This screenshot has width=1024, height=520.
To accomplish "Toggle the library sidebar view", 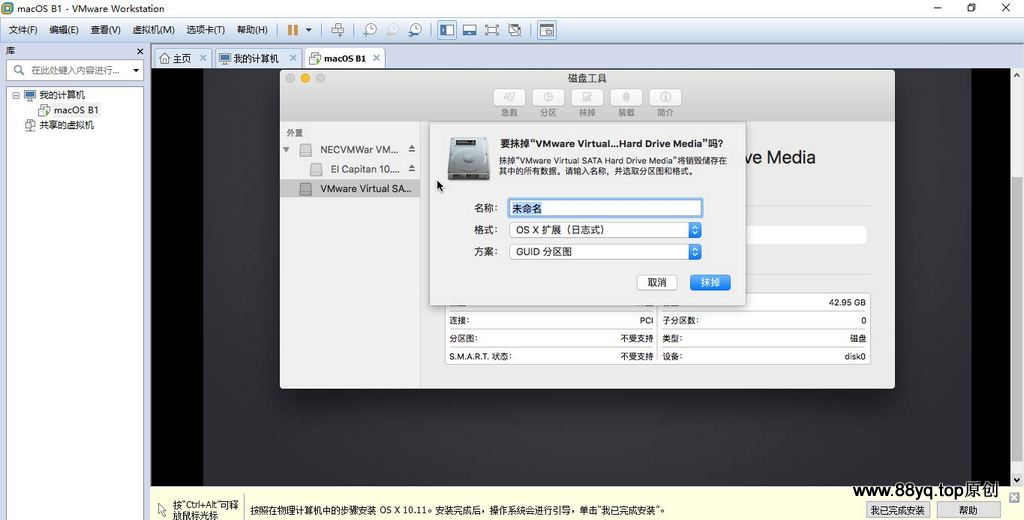I will pos(447,30).
